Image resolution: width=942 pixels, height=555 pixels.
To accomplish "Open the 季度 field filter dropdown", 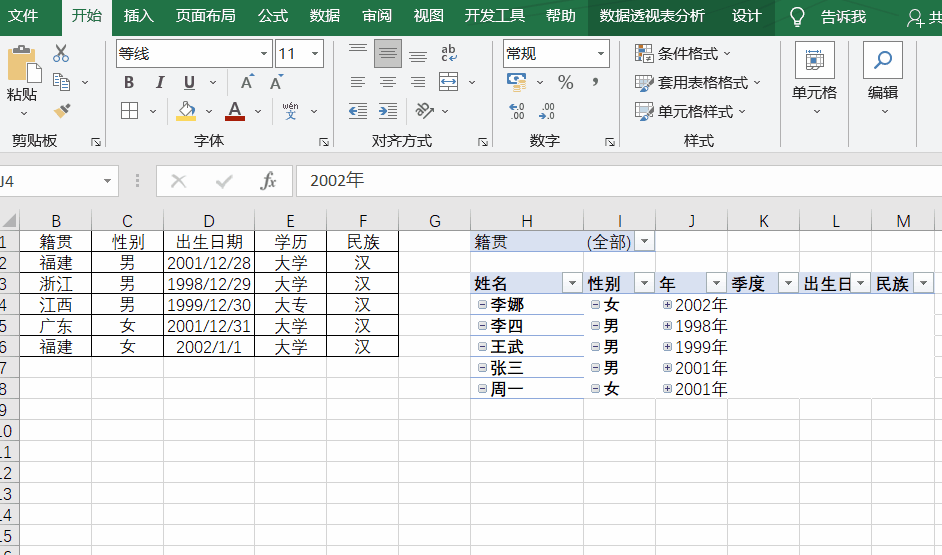I will click(789, 283).
